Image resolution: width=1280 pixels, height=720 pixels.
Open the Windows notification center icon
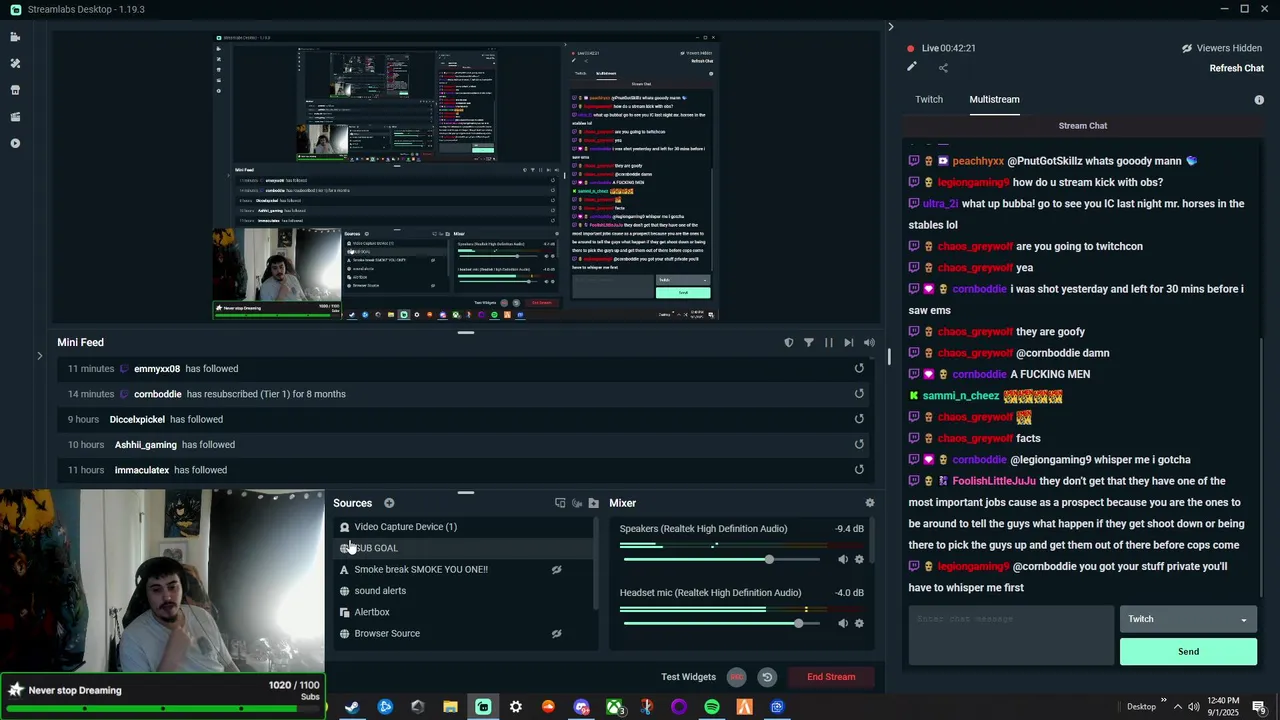click(1259, 707)
